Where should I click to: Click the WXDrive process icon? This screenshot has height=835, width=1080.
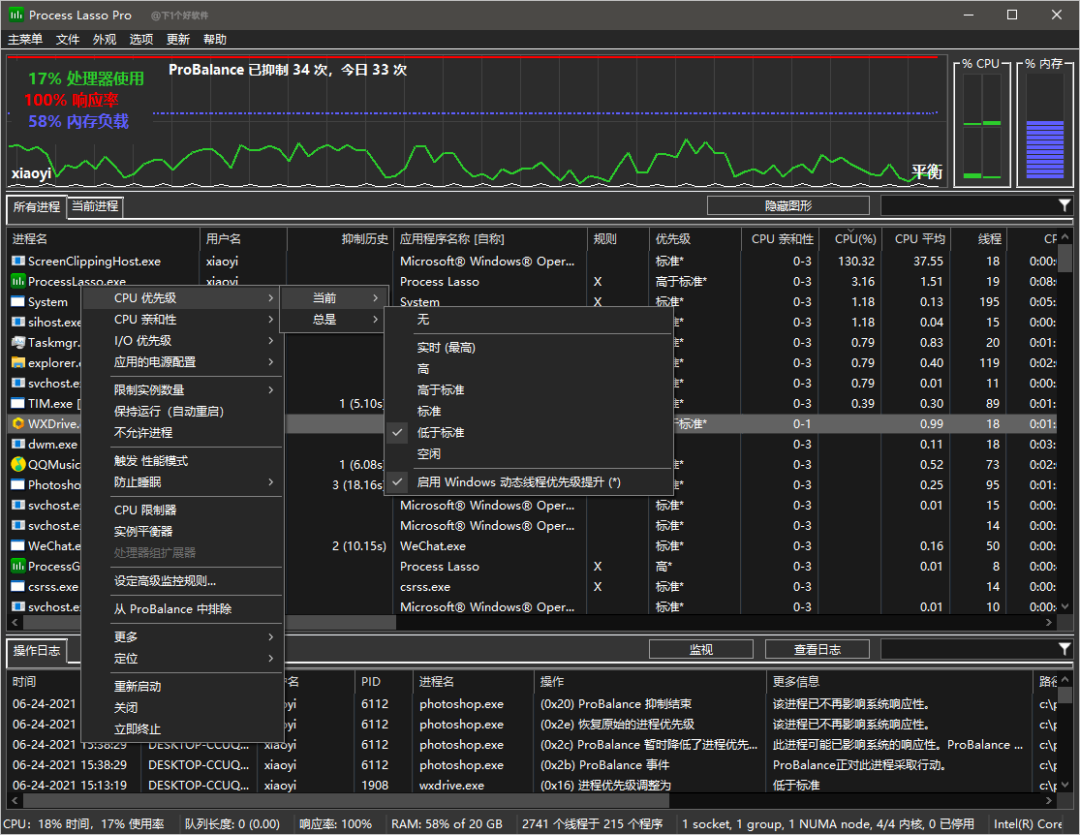pos(18,424)
